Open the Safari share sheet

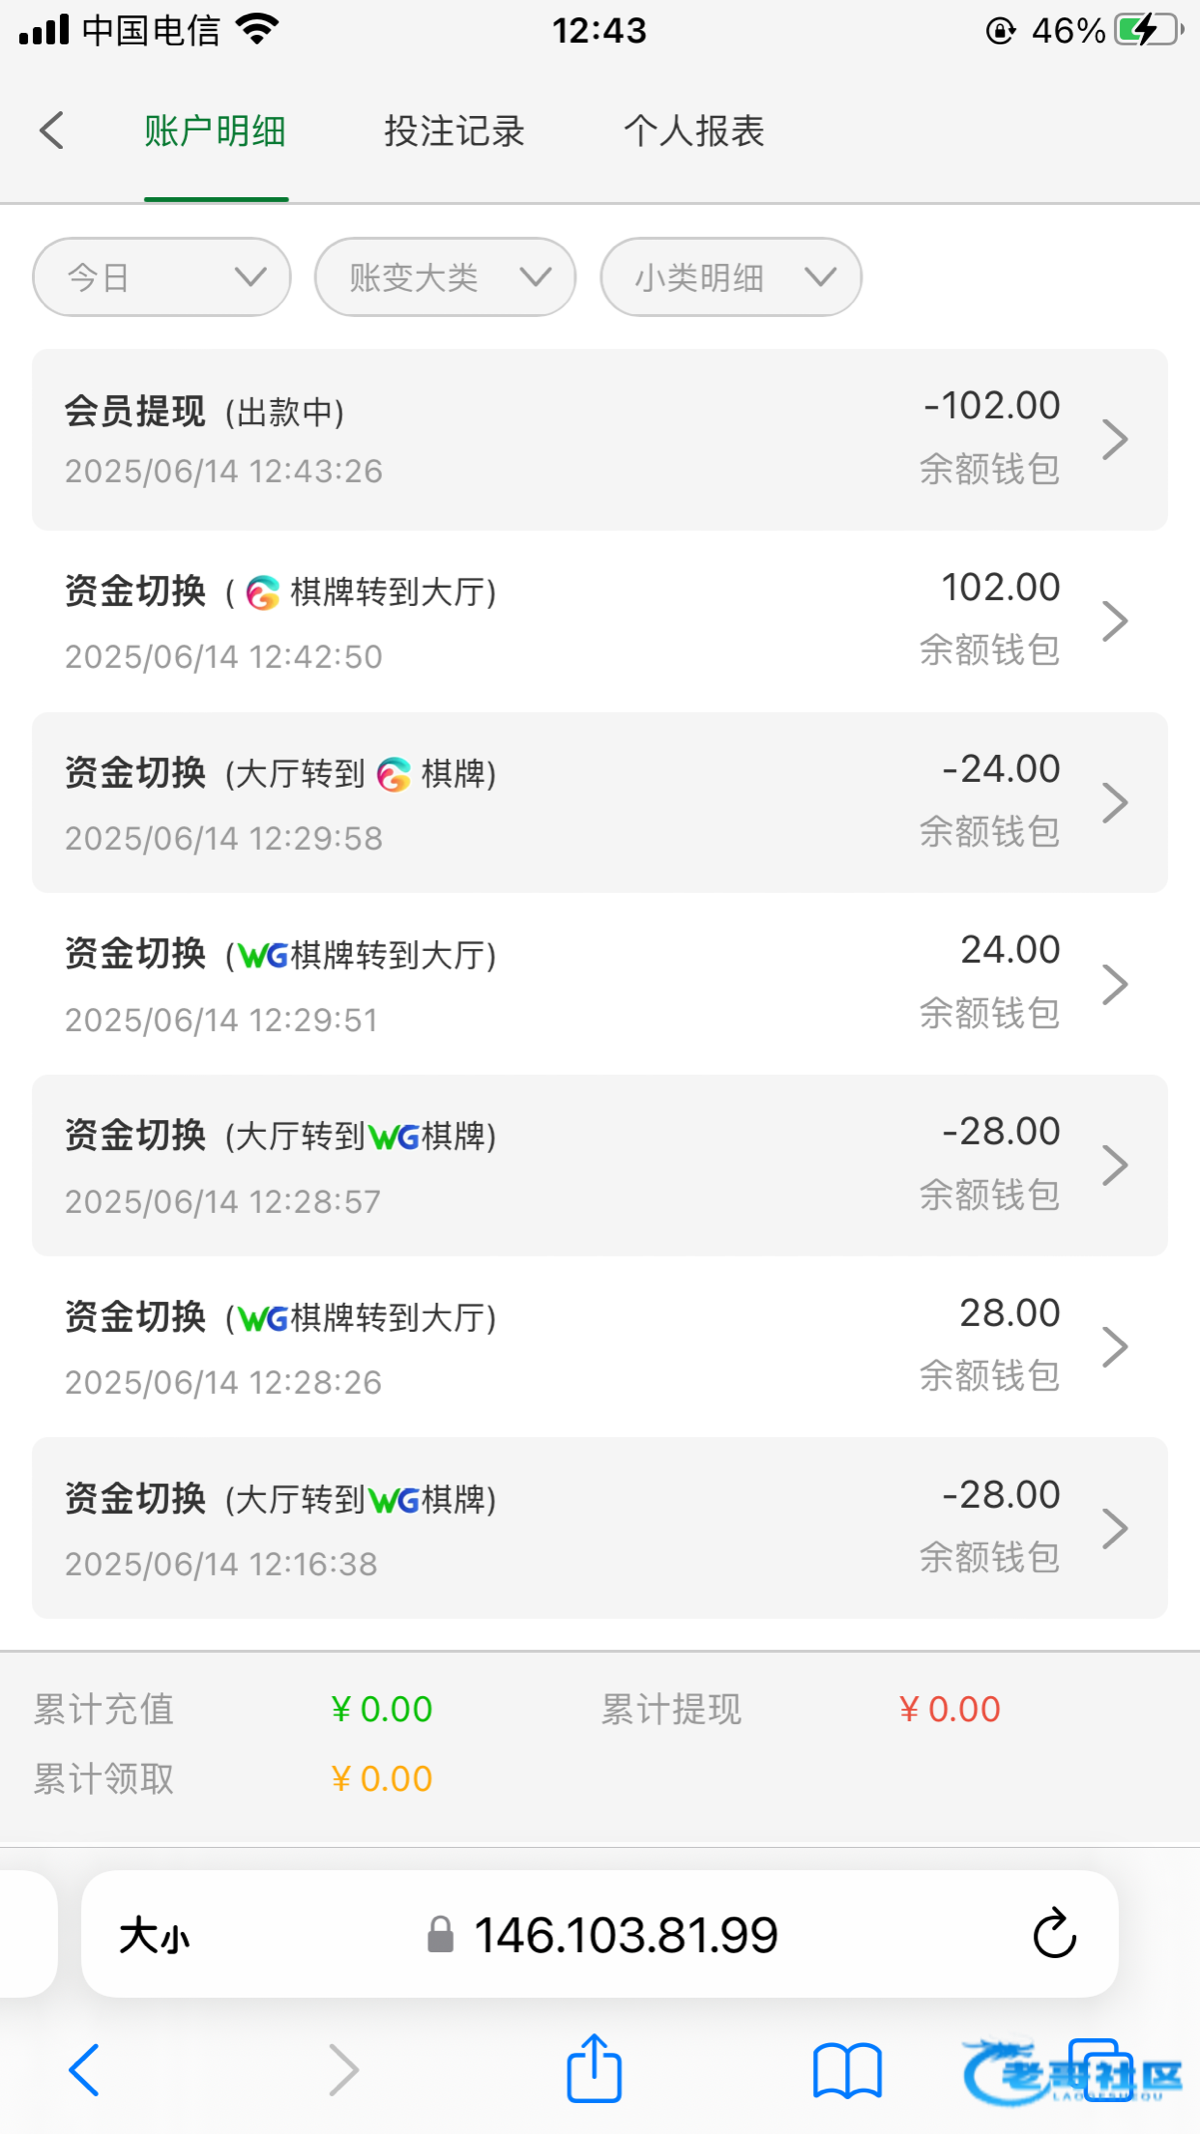point(594,2069)
